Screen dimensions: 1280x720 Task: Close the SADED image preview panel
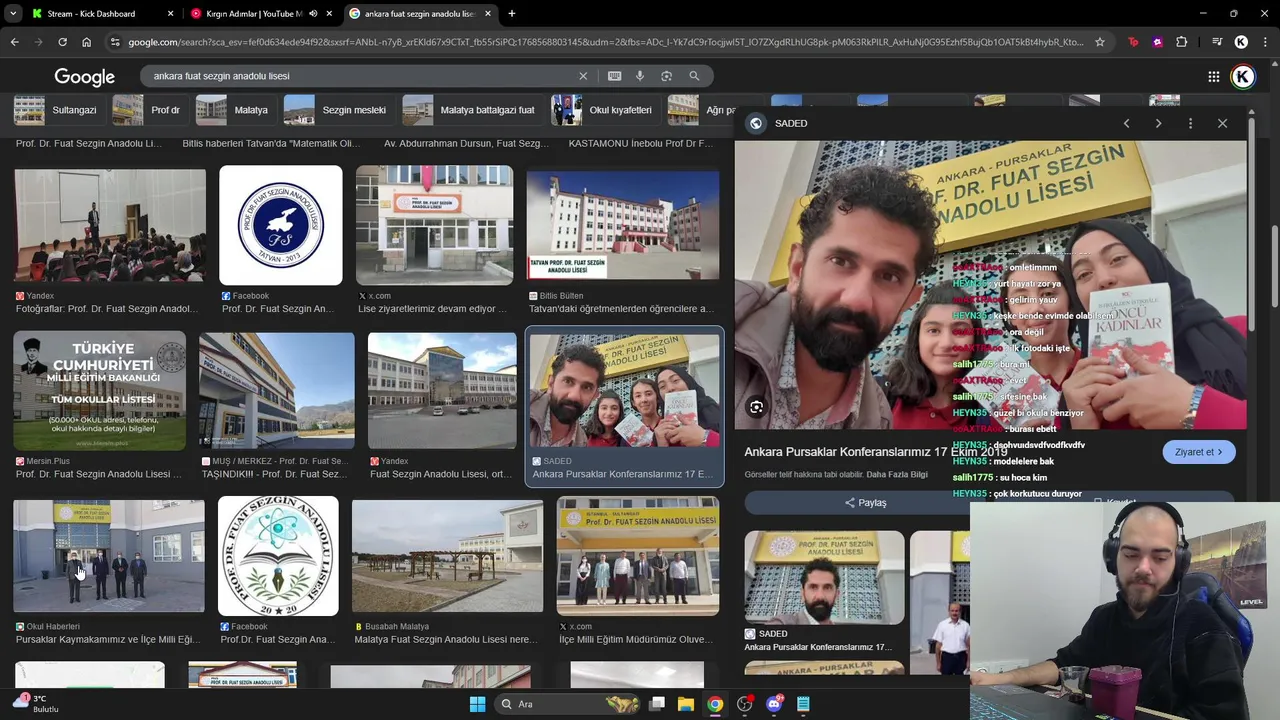[x=1222, y=123]
